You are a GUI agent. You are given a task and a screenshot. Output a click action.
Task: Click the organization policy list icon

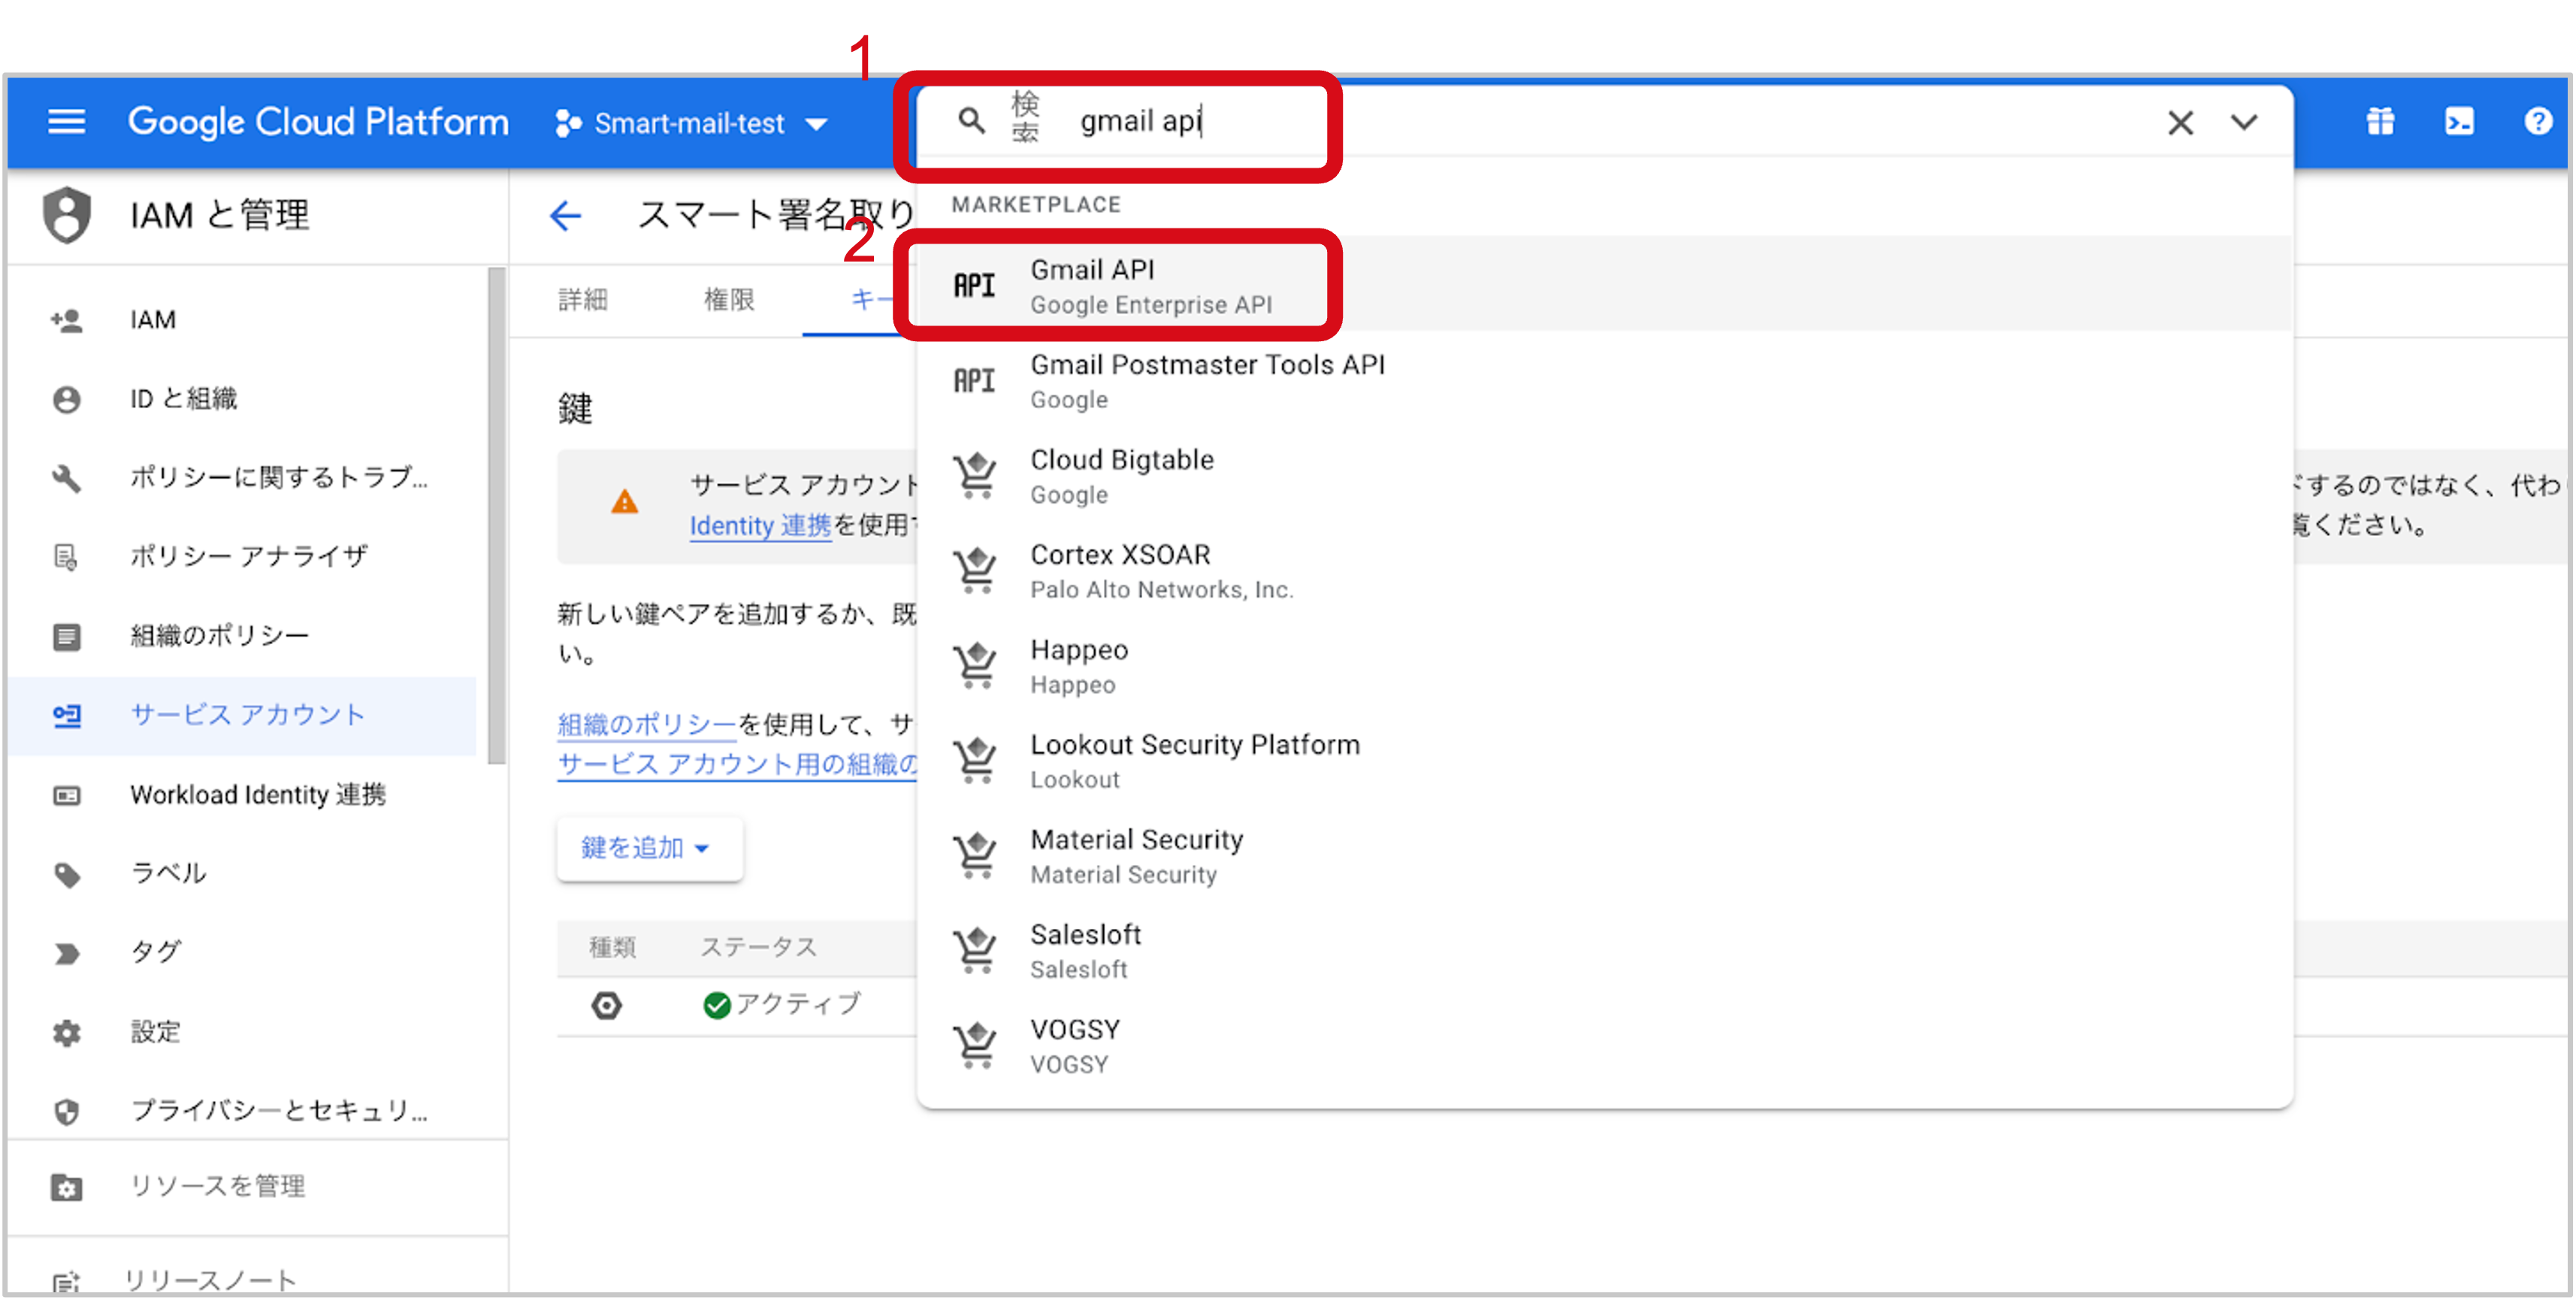click(67, 636)
